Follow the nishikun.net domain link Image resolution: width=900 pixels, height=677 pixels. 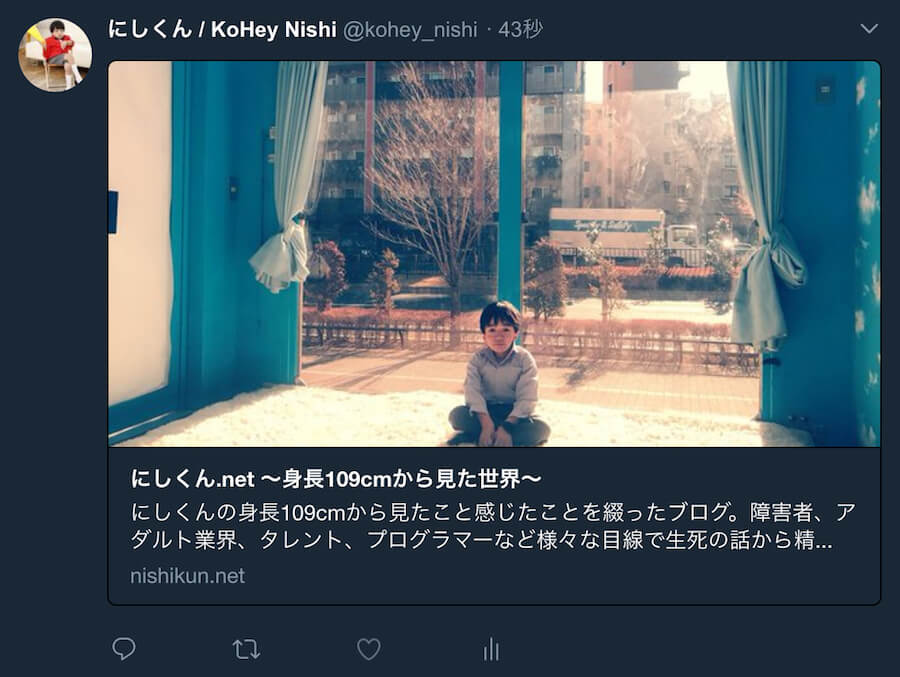(x=187, y=576)
